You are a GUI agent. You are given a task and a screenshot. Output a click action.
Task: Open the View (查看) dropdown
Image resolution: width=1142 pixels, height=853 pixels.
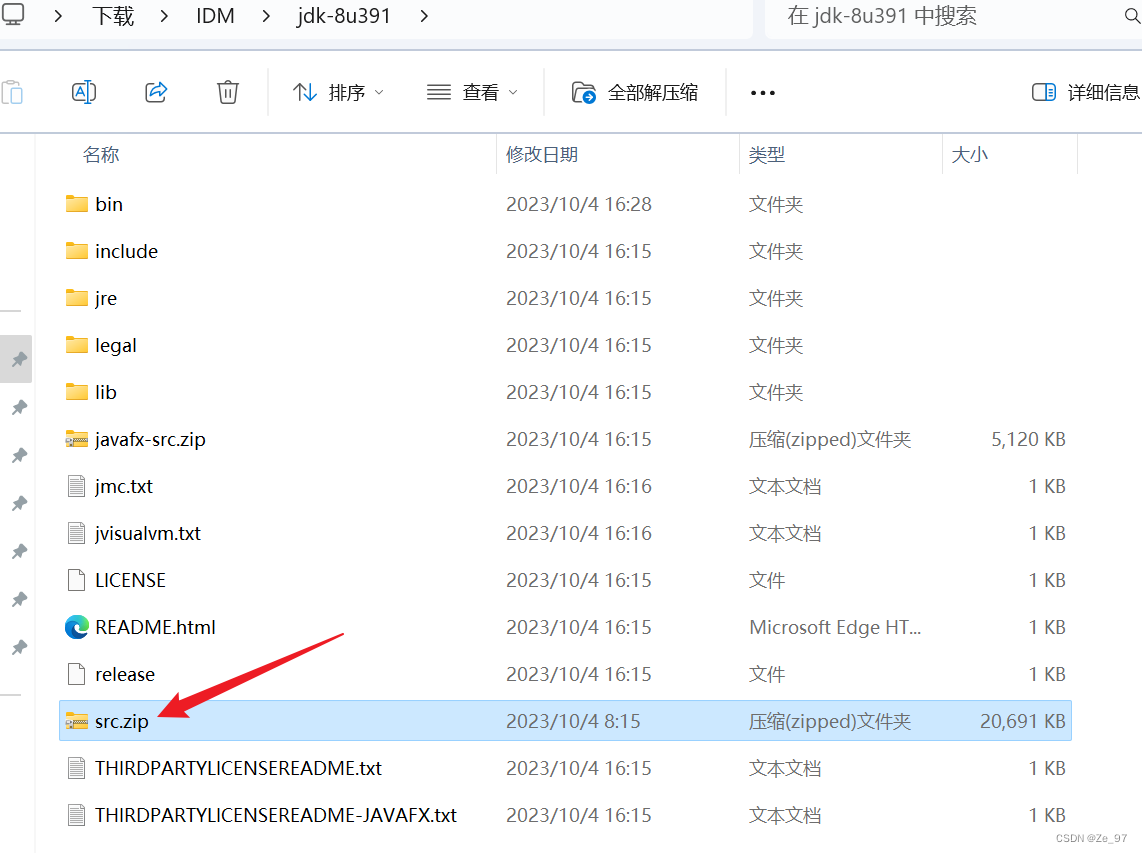pyautogui.click(x=472, y=93)
